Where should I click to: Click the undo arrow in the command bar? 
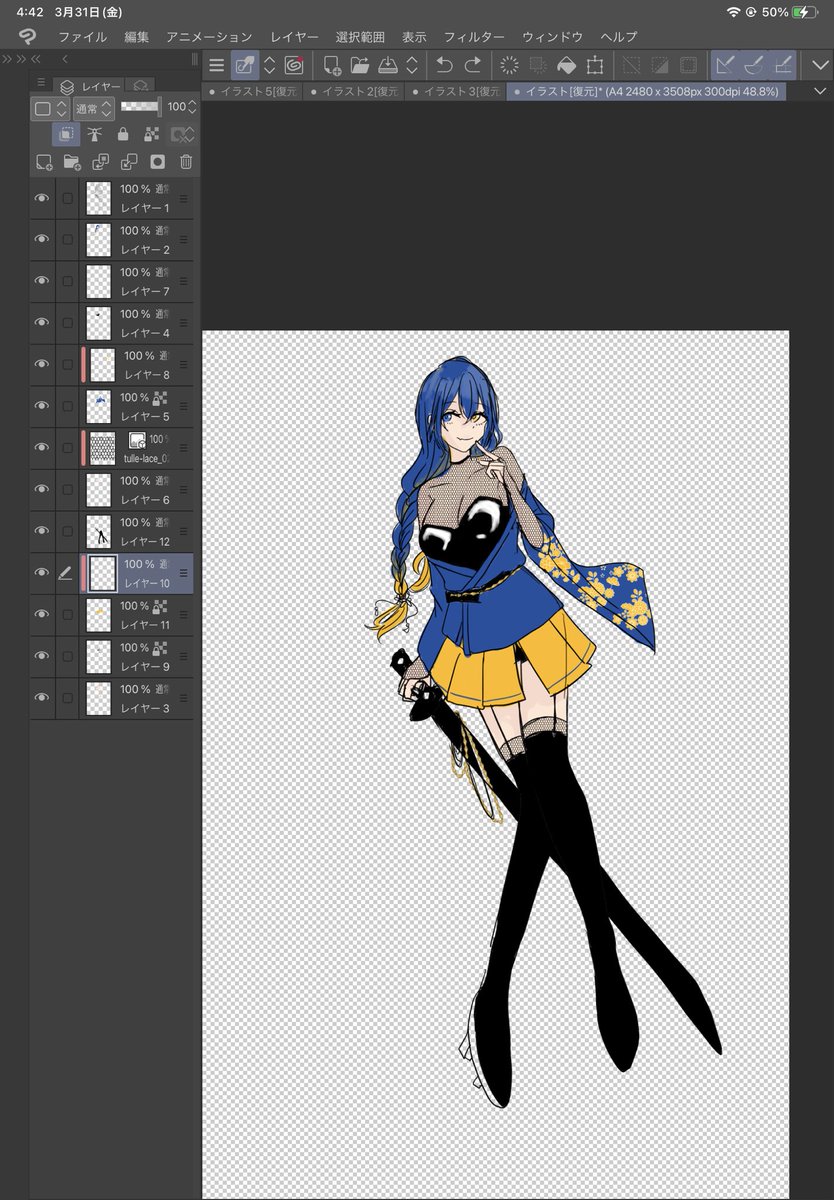click(x=445, y=66)
